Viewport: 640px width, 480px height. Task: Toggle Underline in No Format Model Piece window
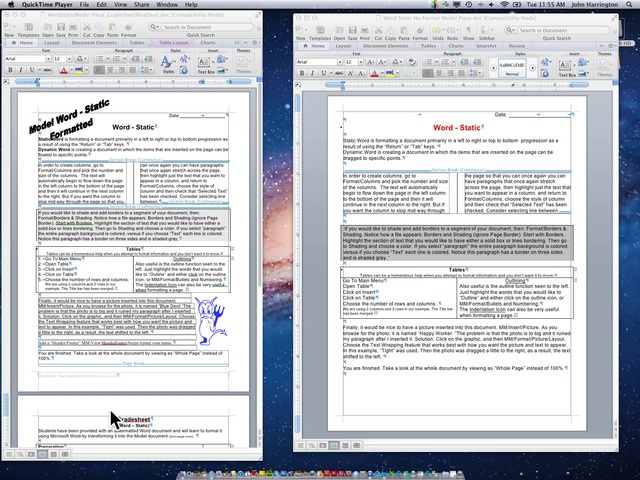point(323,73)
